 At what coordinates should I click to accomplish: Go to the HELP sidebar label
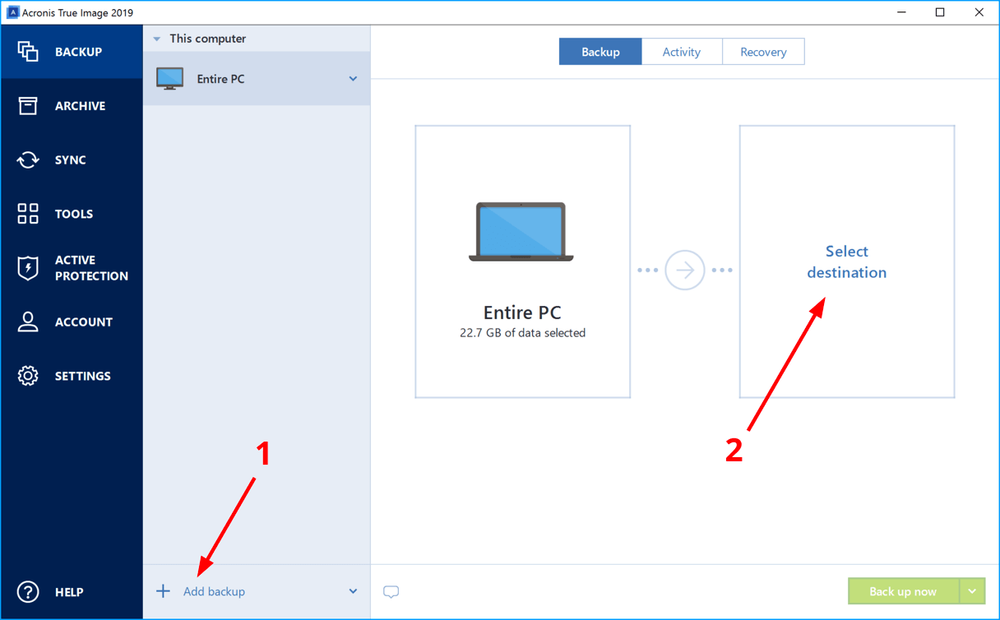coord(69,592)
